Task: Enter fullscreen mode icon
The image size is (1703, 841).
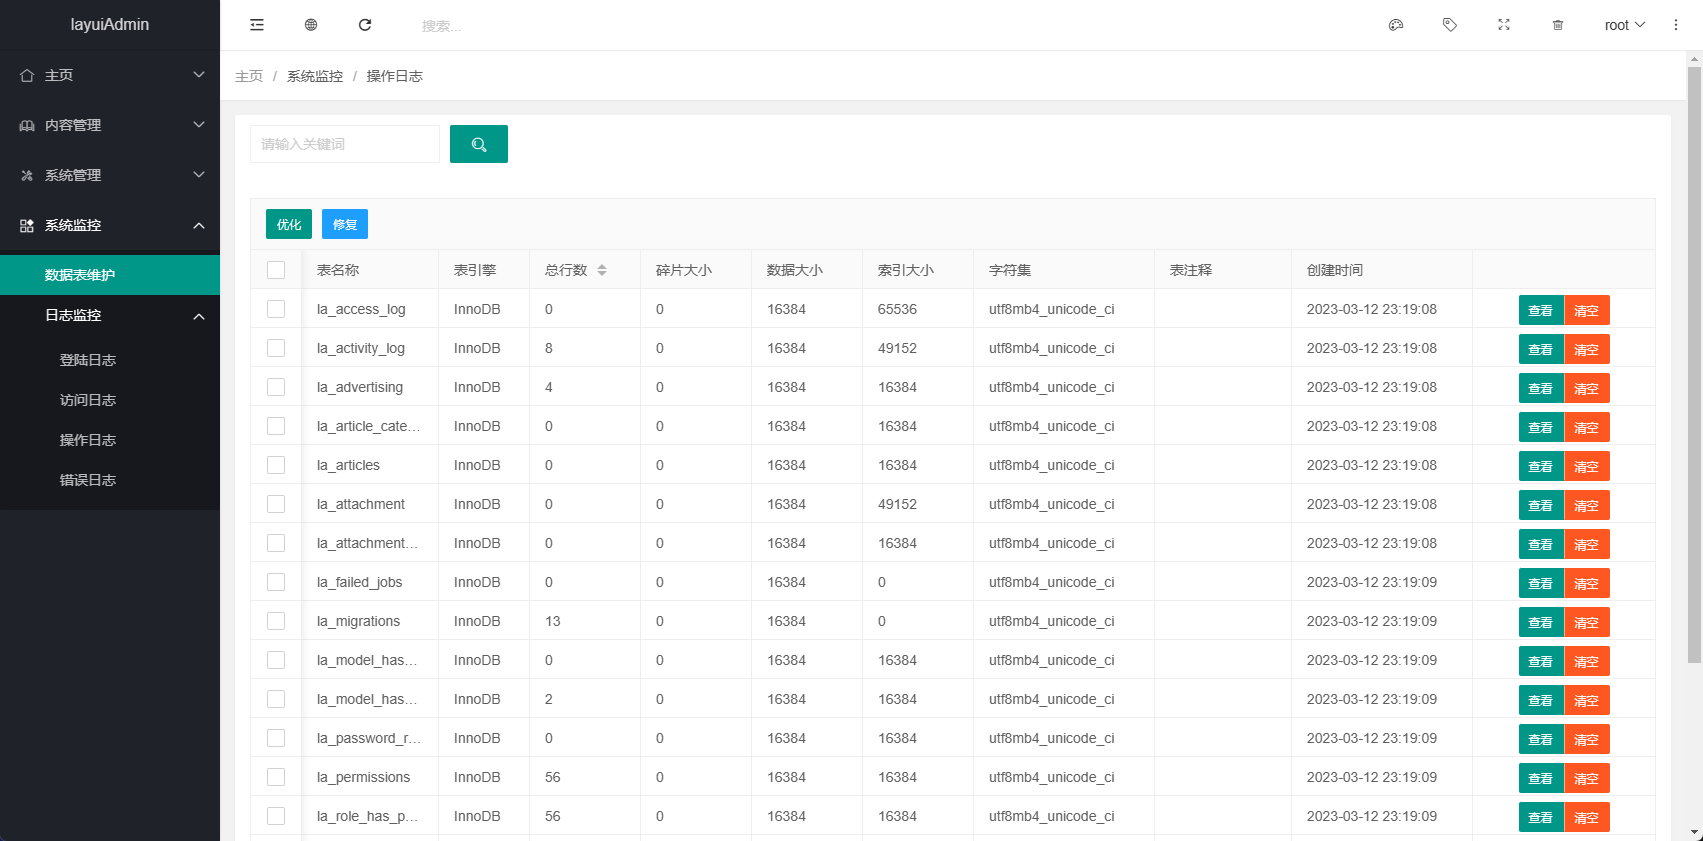Action: click(x=1504, y=25)
